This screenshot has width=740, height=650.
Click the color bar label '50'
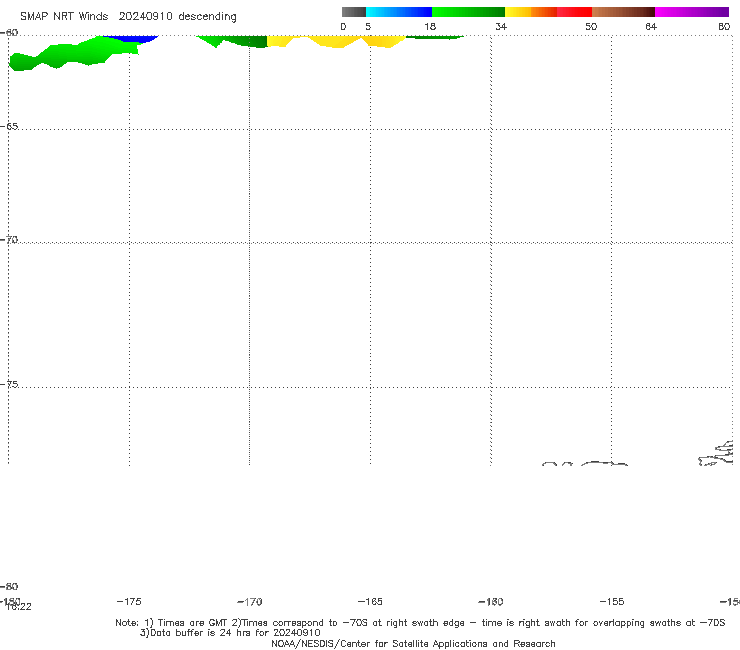pyautogui.click(x=591, y=26)
